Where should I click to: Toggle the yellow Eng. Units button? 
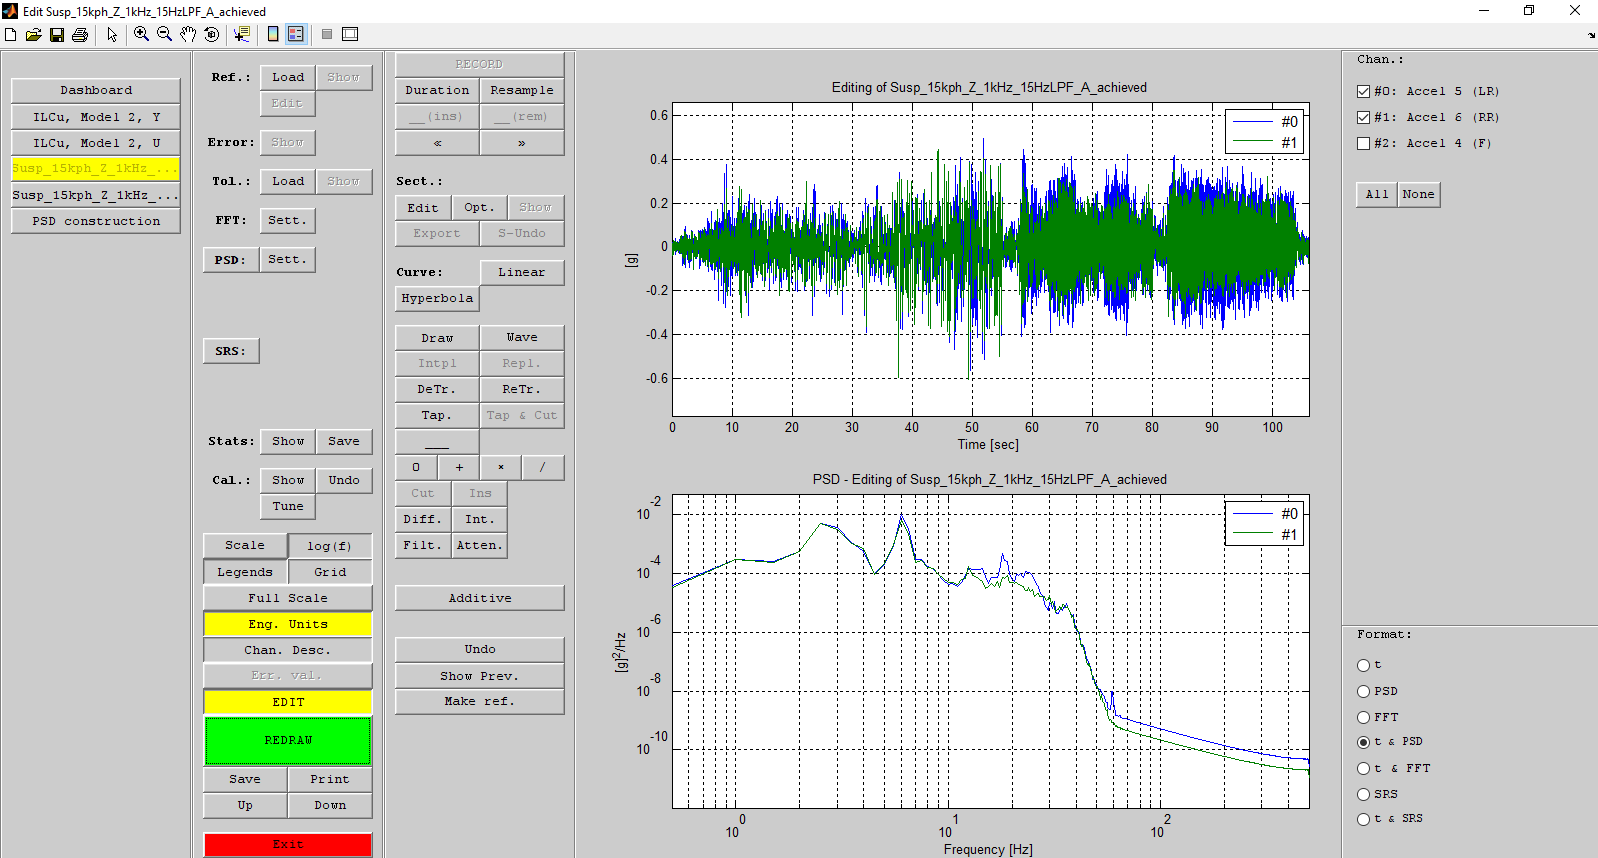coord(288,624)
